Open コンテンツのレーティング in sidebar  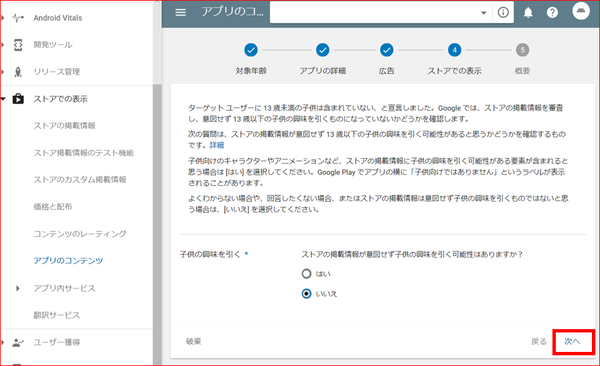80,234
